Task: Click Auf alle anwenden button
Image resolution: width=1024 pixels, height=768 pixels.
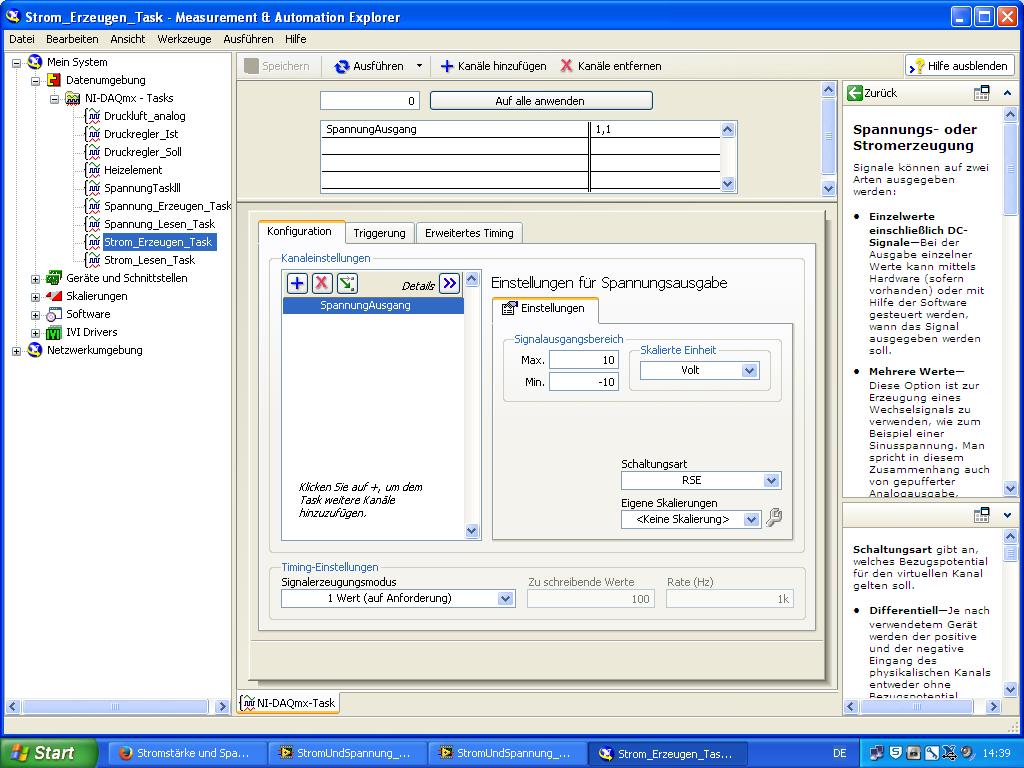Action: point(540,101)
